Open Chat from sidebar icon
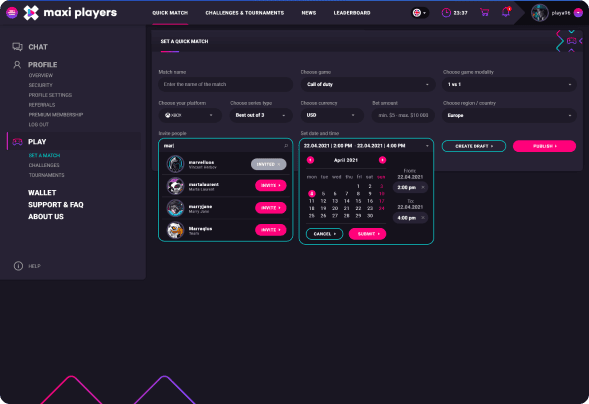 click(17, 47)
